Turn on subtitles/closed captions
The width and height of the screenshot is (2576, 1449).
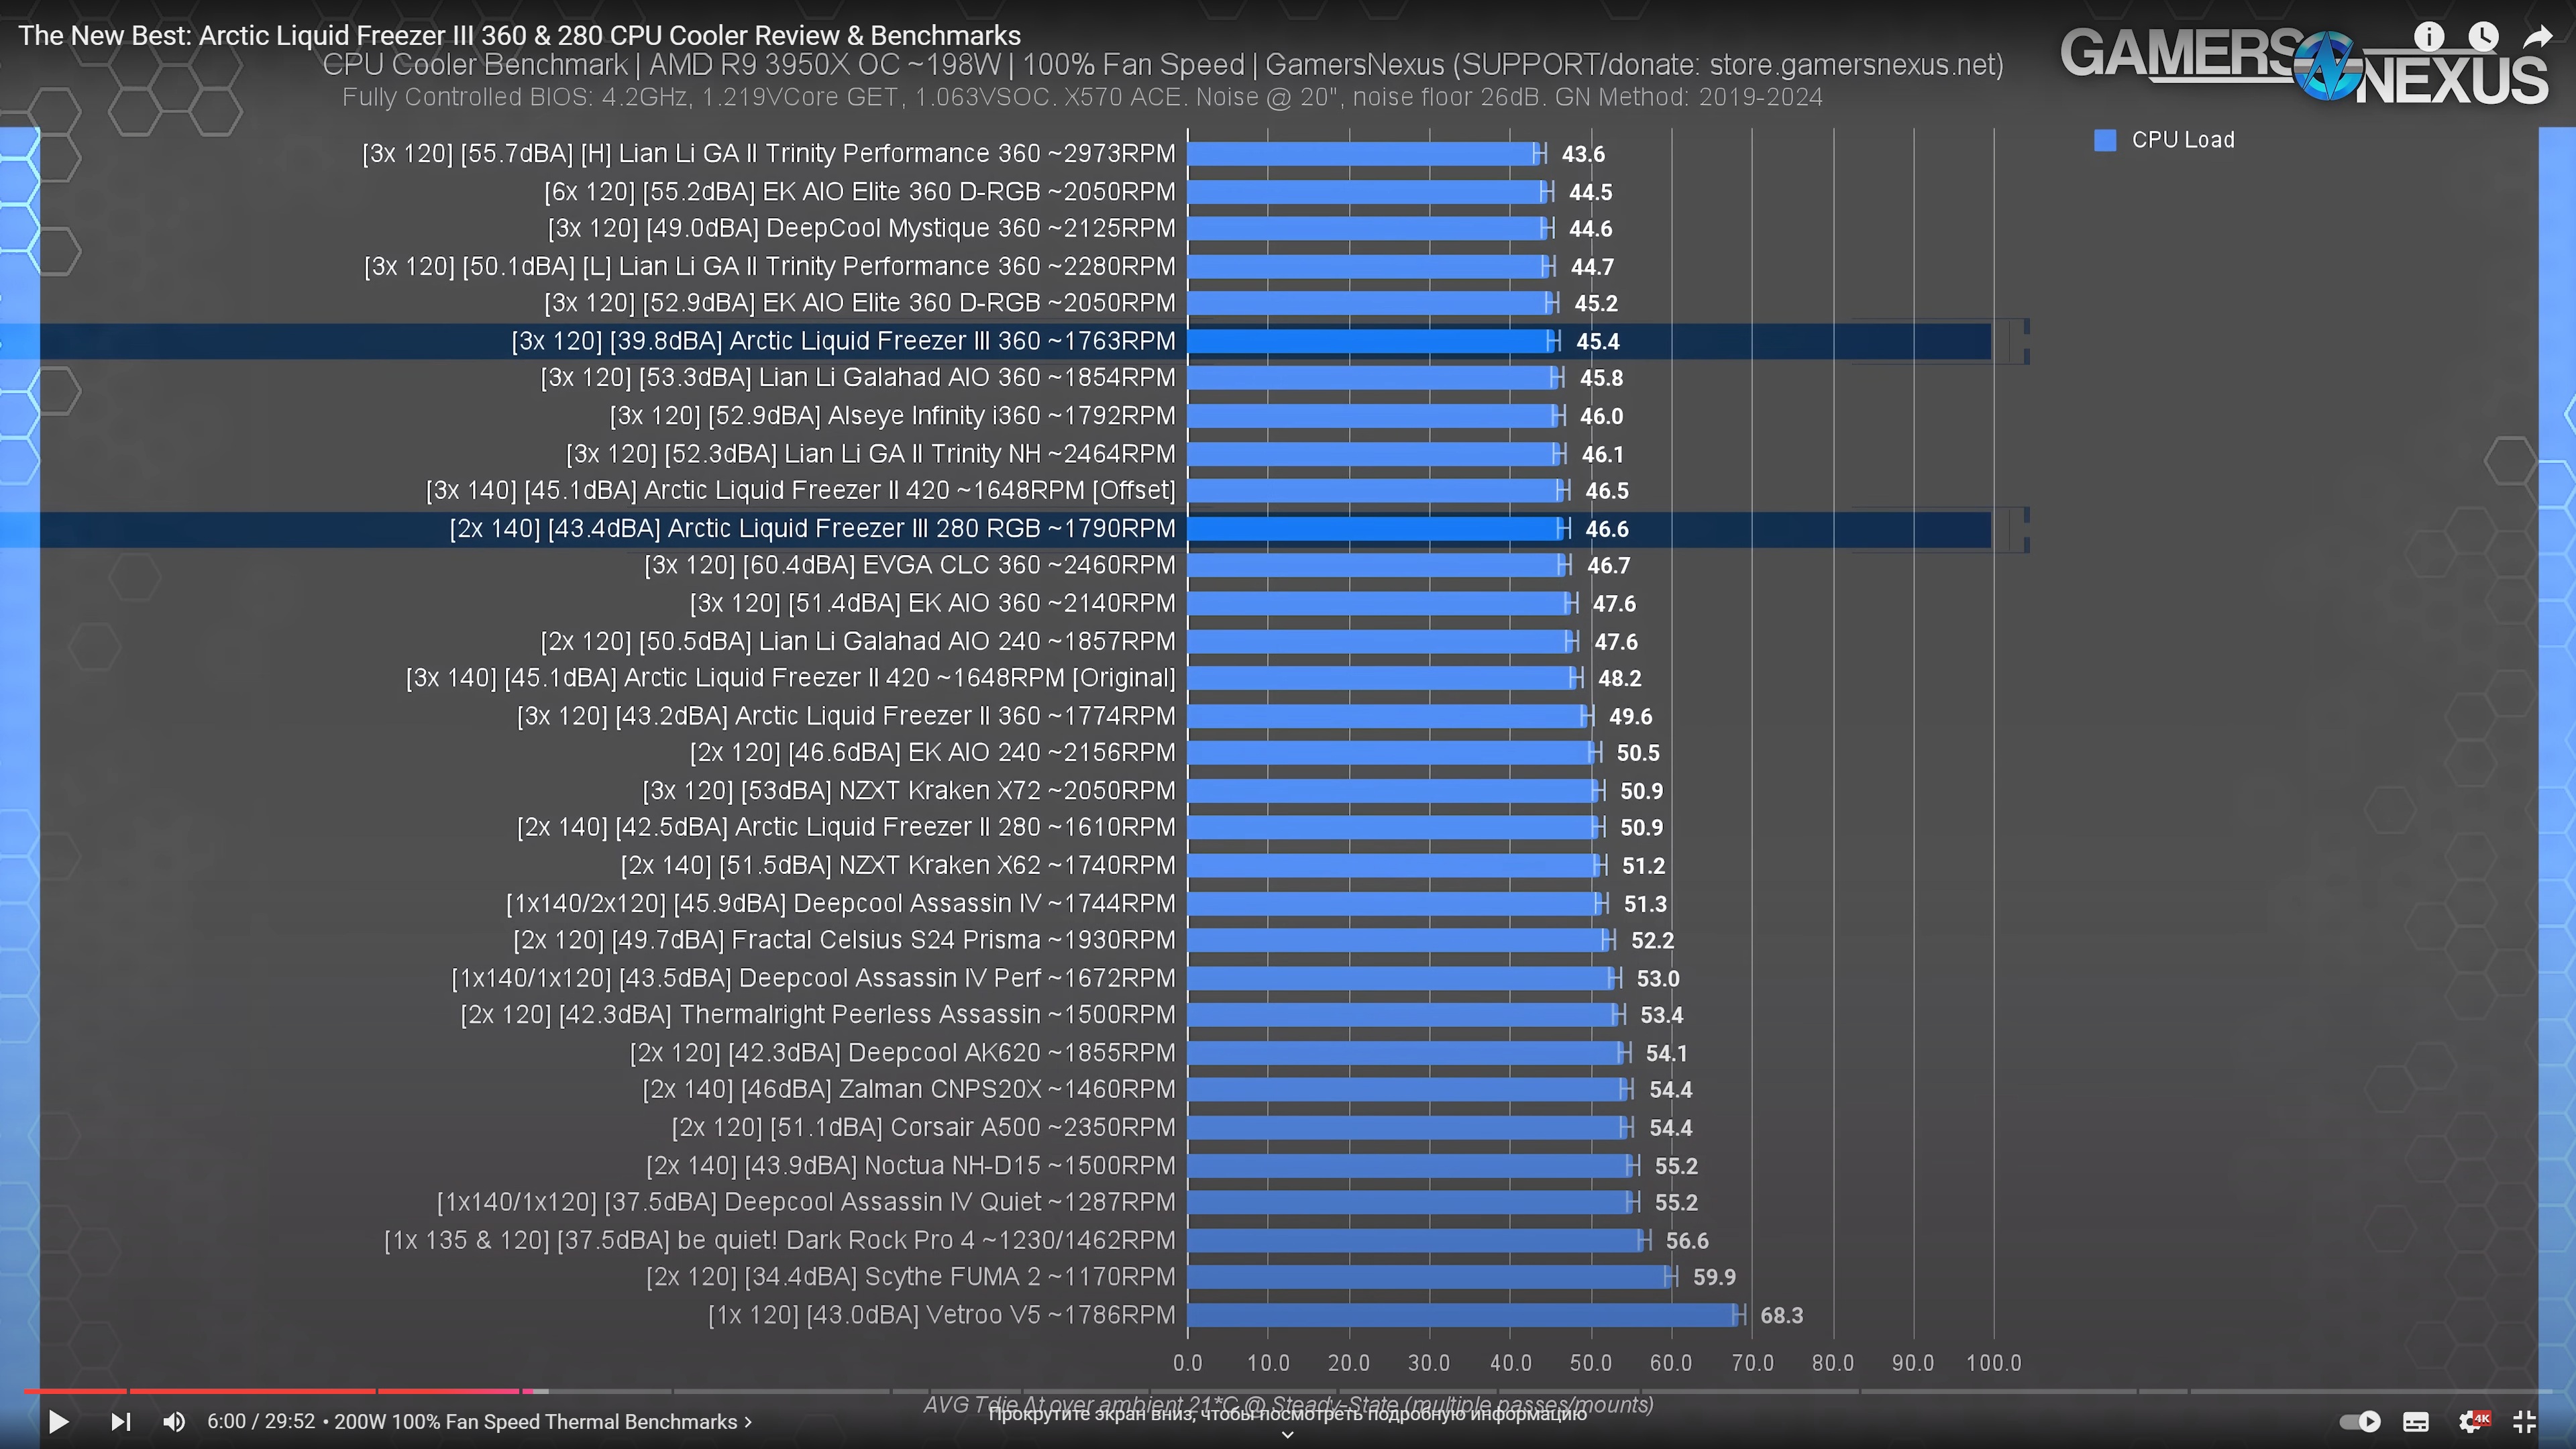point(2416,1421)
